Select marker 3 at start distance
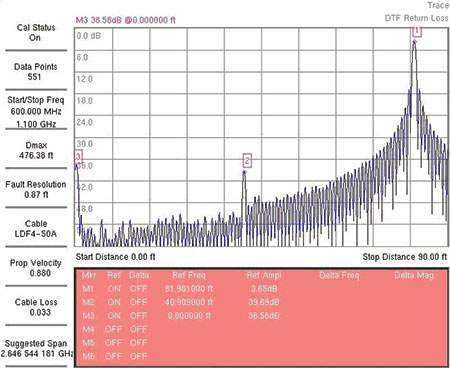The width and height of the screenshot is (450, 368). (x=78, y=156)
